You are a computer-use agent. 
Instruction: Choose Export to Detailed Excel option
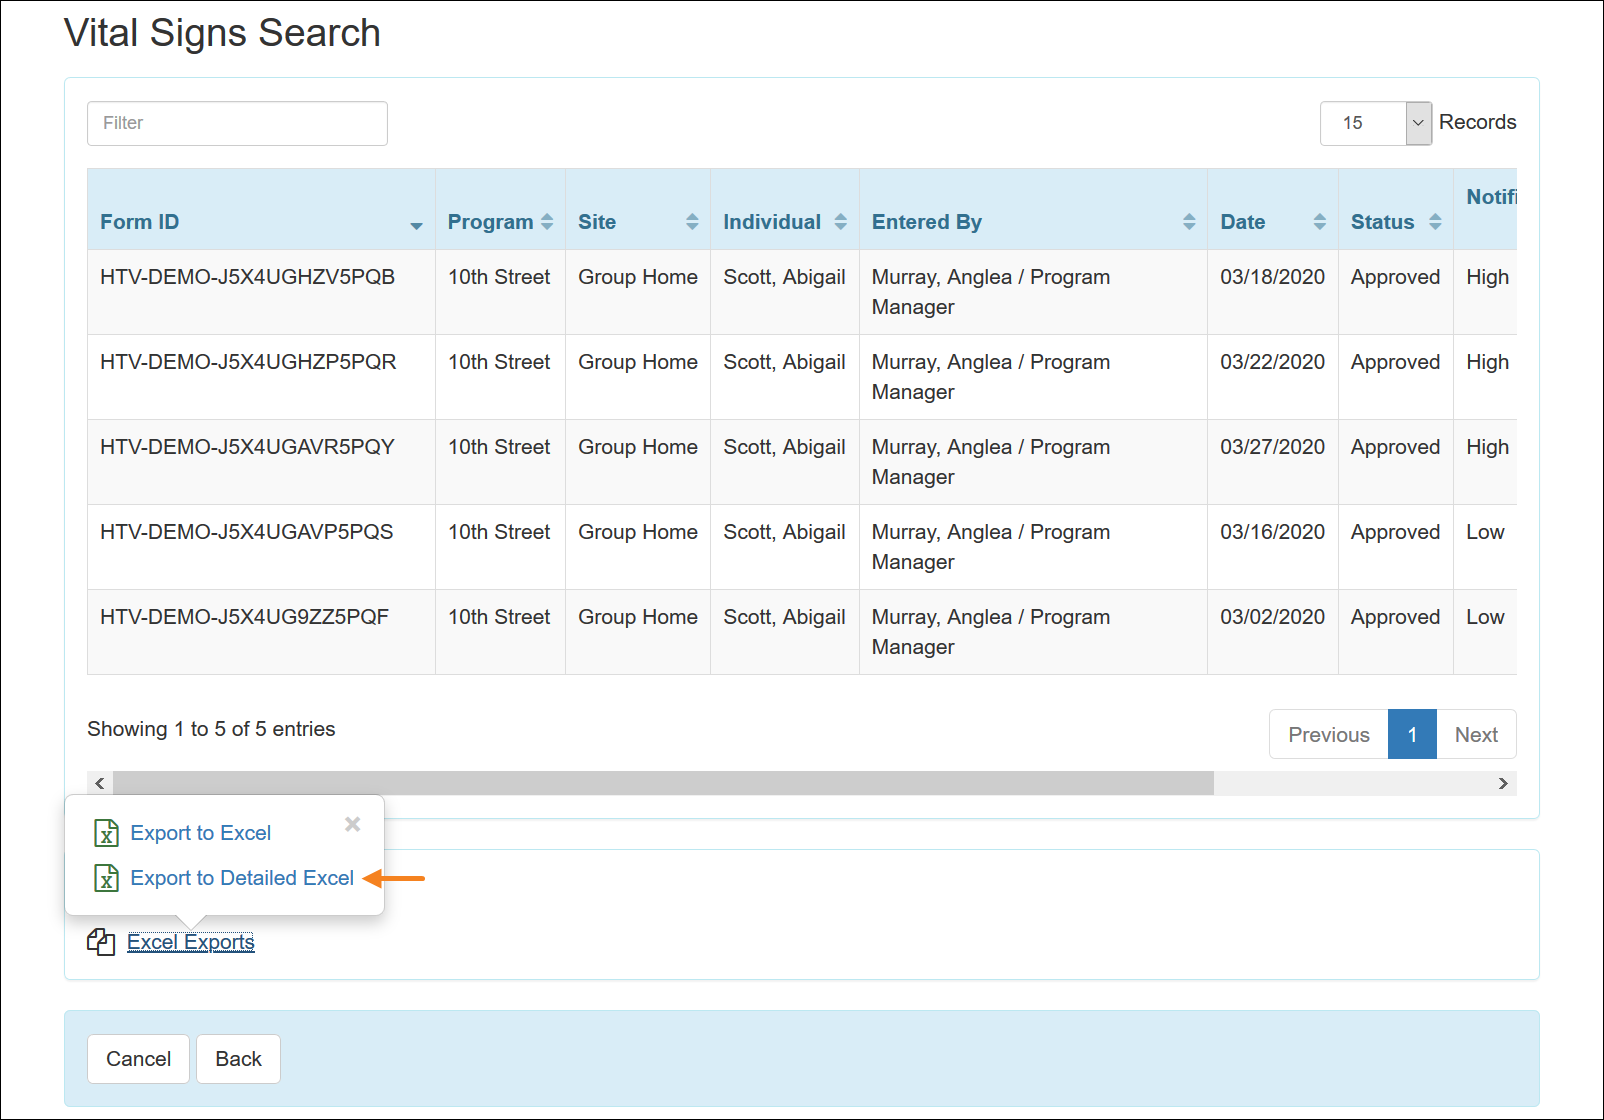click(x=242, y=878)
